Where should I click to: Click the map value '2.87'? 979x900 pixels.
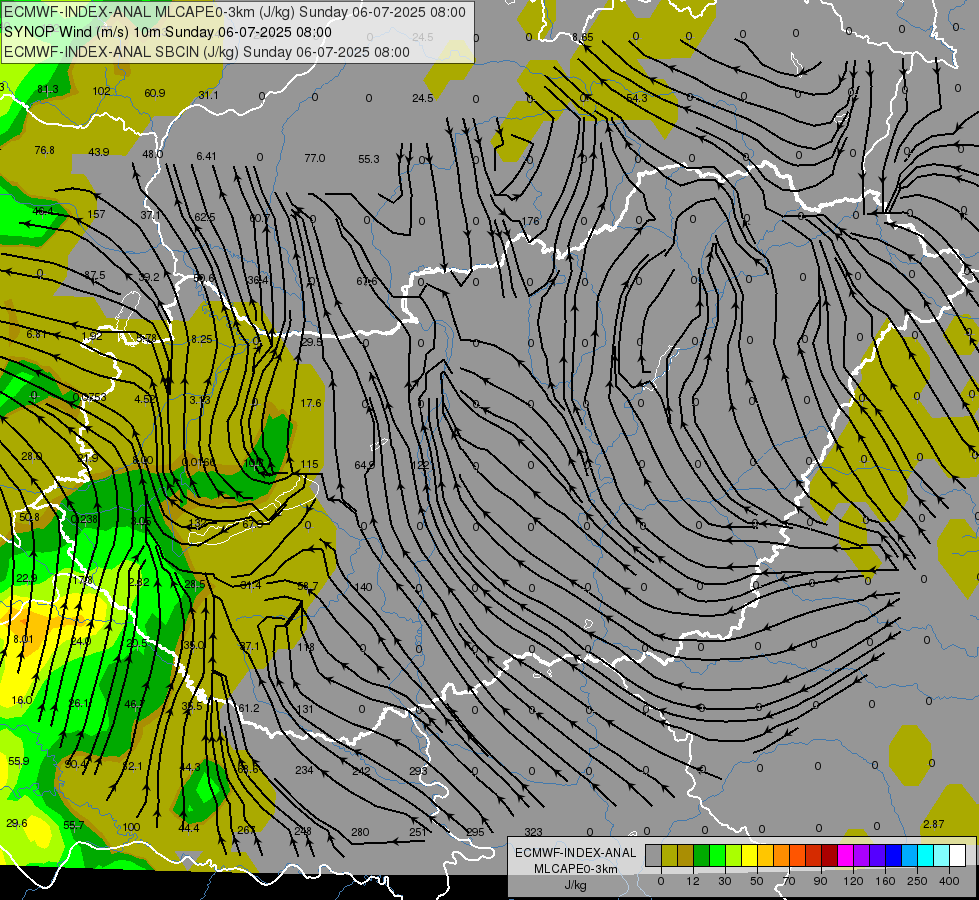pyautogui.click(x=933, y=824)
